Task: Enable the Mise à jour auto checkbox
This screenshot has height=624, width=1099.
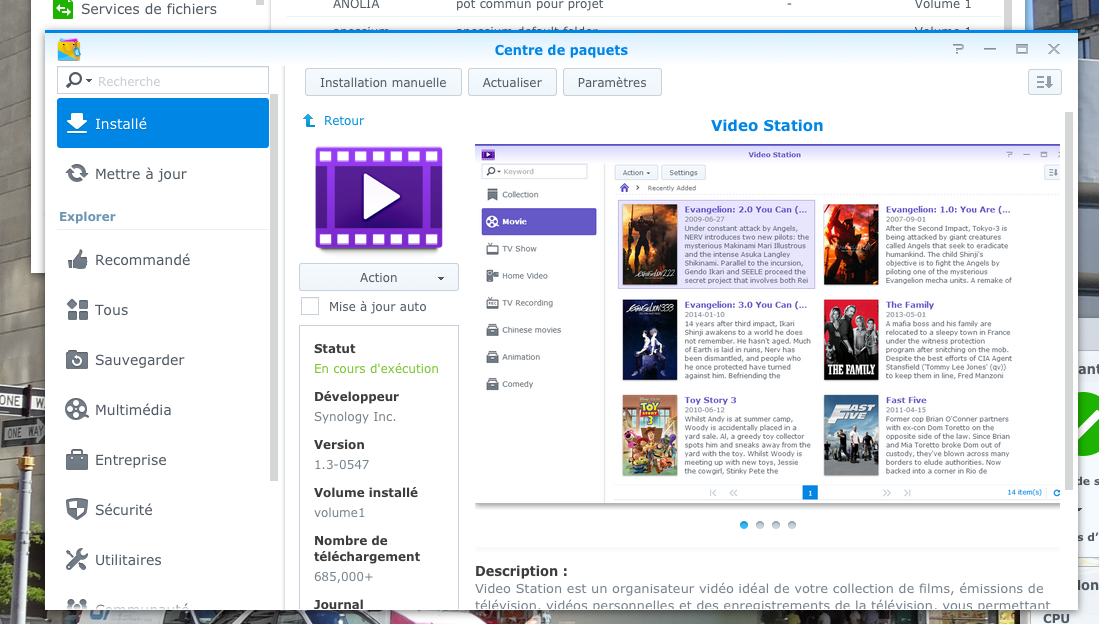Action: (310, 306)
